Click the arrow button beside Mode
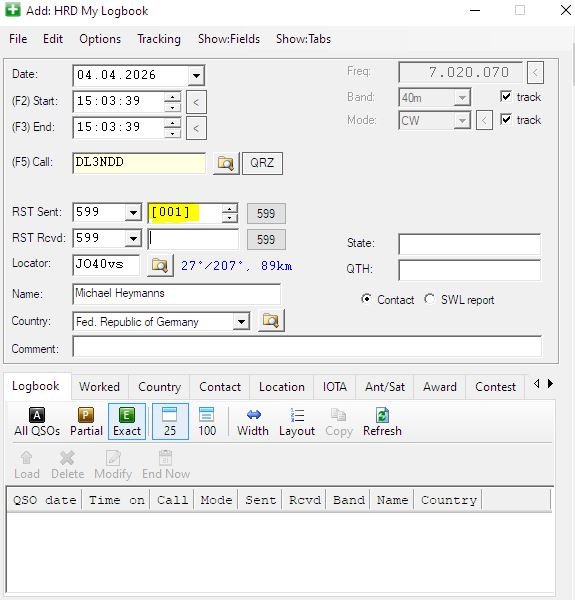Viewport: 575px width, 600px height. point(484,120)
